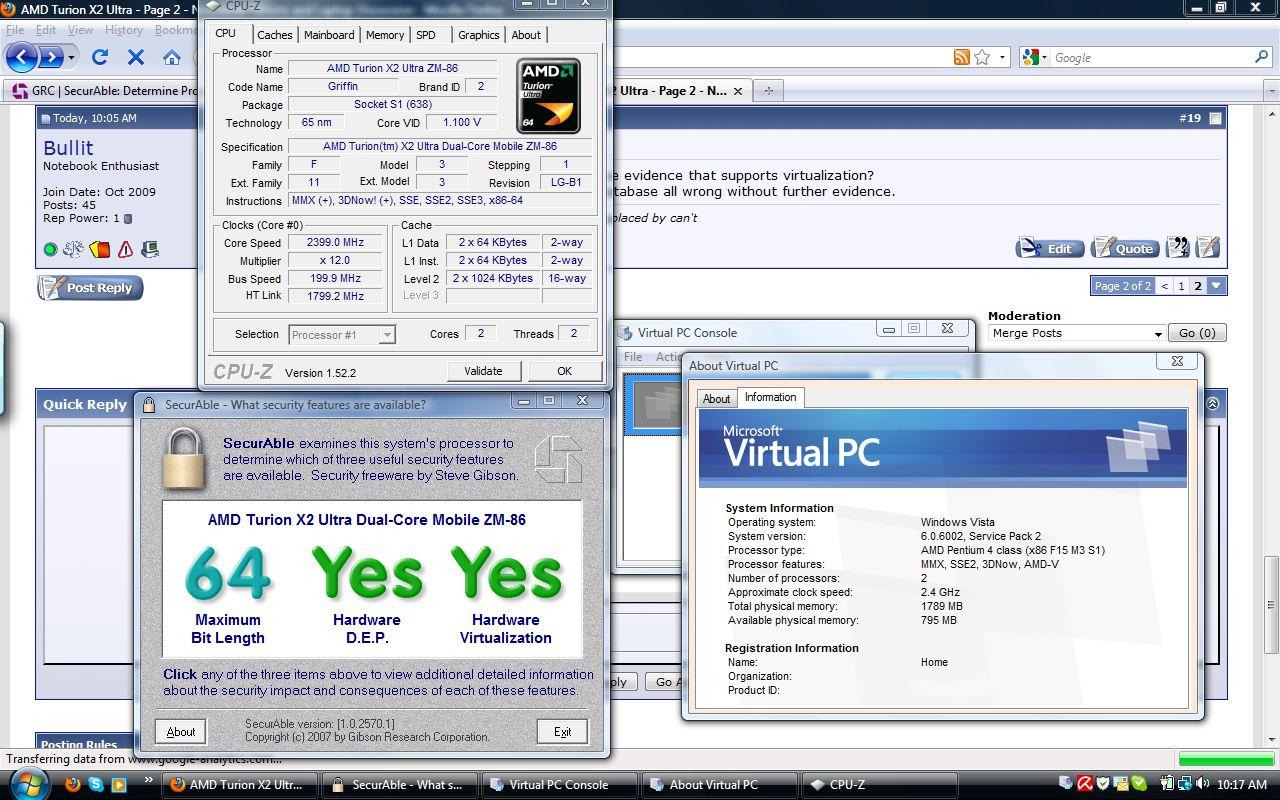Click OK in the CPU-Z window
The width and height of the screenshot is (1280, 800).
click(564, 371)
